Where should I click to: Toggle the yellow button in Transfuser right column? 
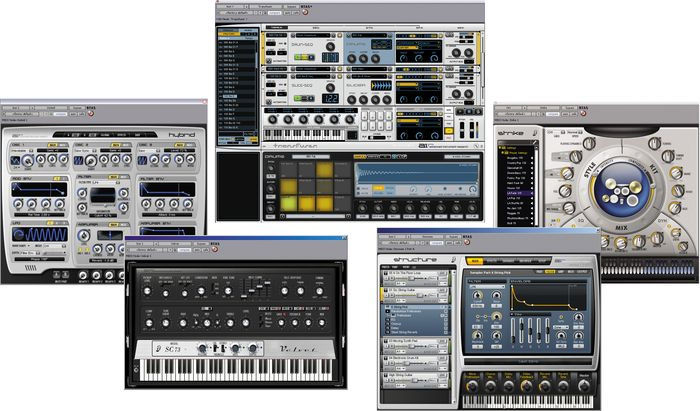pyautogui.click(x=449, y=131)
